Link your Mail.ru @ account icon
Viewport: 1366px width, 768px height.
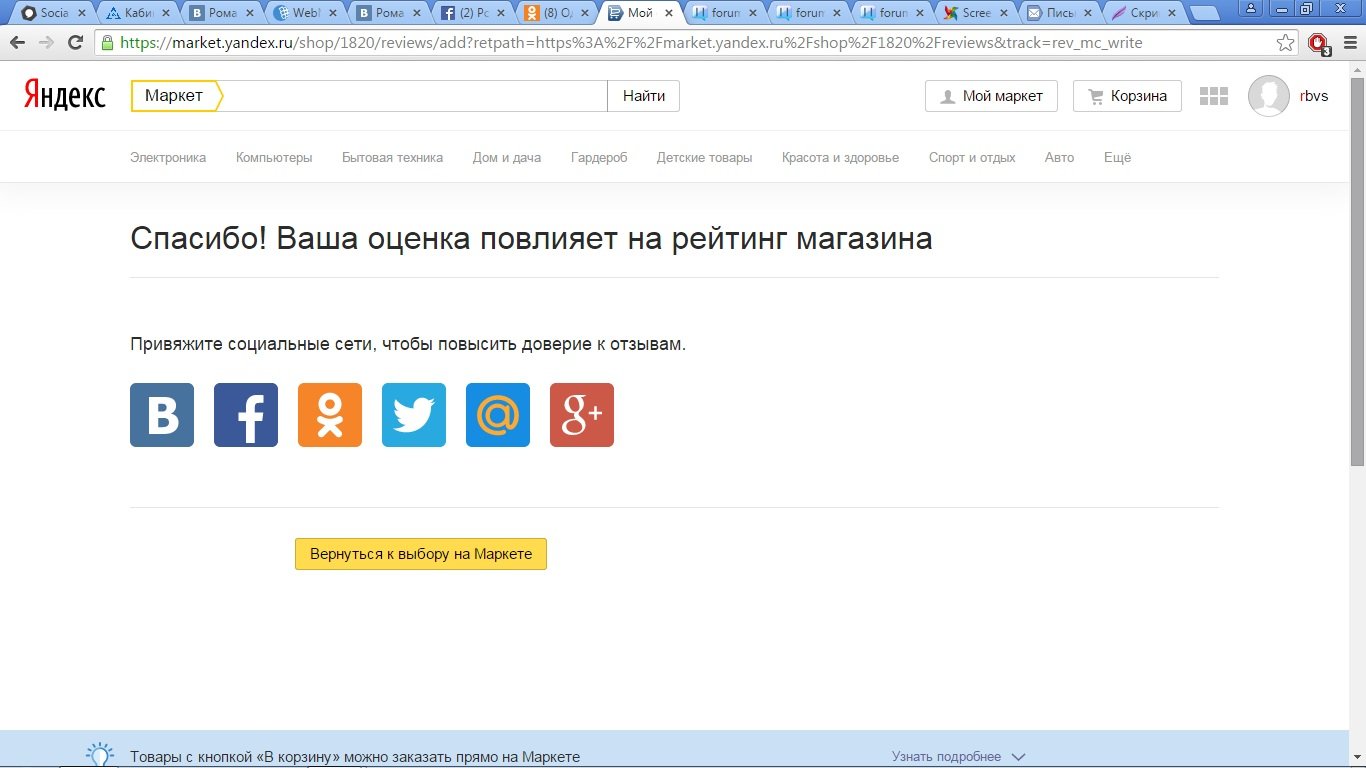(x=498, y=415)
